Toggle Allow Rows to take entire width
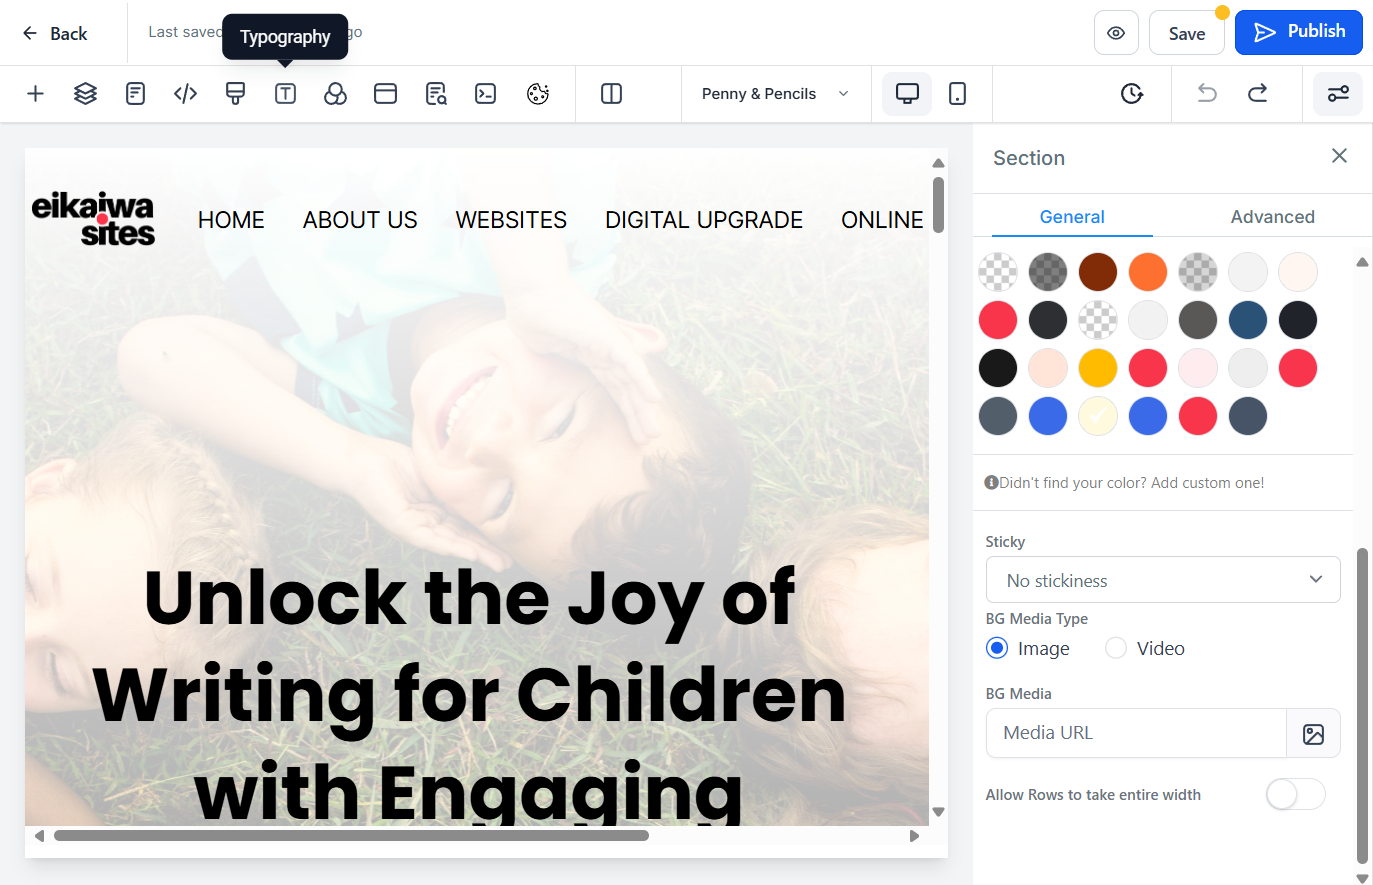The width and height of the screenshot is (1373, 885). [x=1295, y=794]
